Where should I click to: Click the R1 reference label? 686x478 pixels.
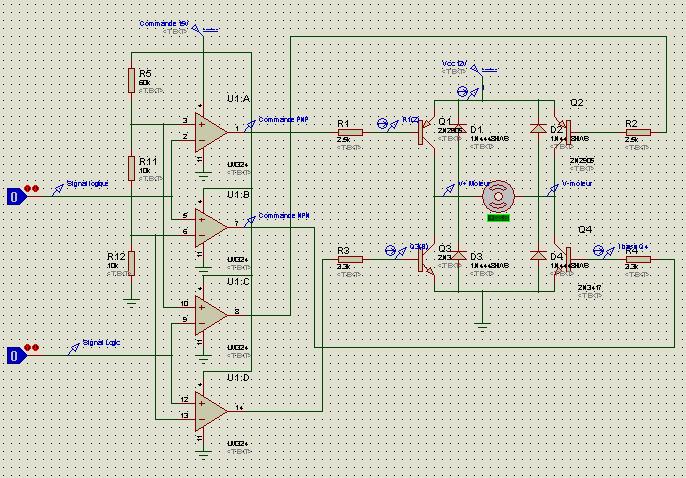[x=343, y=124]
